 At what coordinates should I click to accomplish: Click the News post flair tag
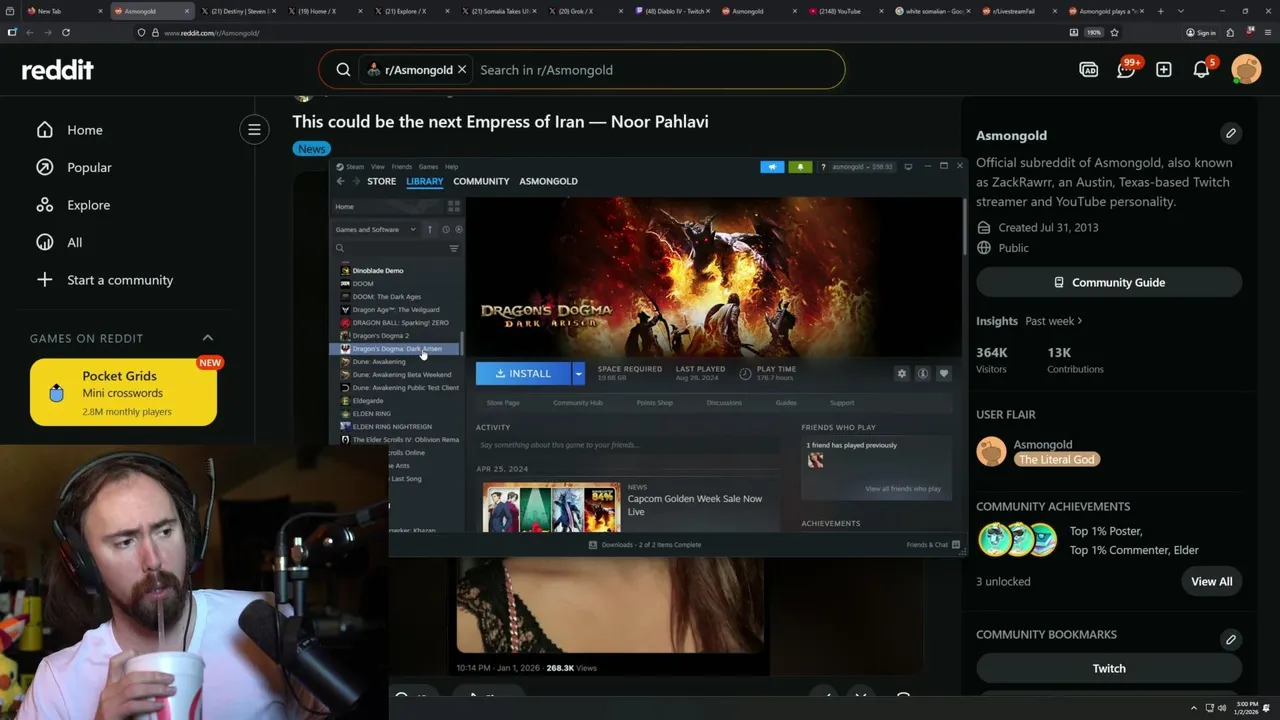[x=311, y=149]
